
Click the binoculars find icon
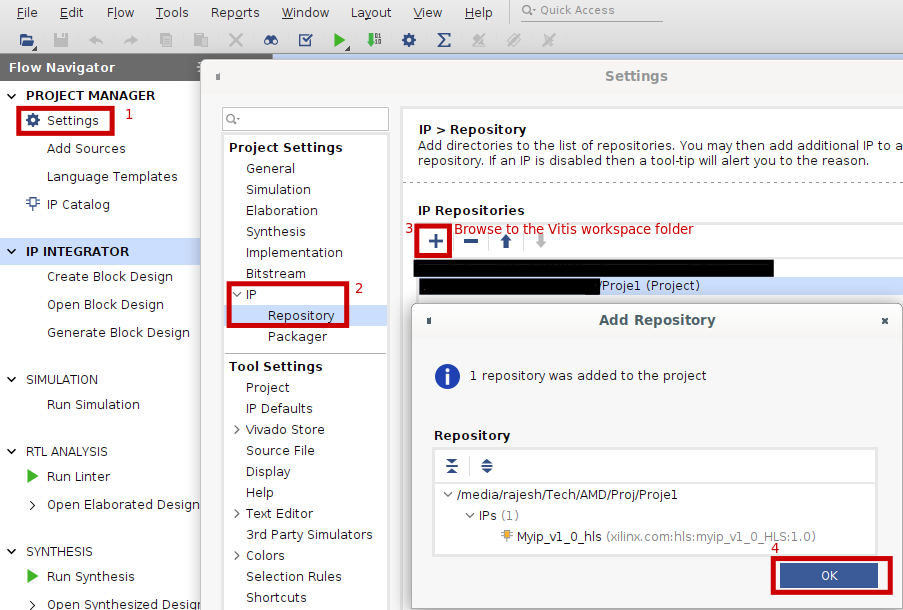pyautogui.click(x=271, y=40)
